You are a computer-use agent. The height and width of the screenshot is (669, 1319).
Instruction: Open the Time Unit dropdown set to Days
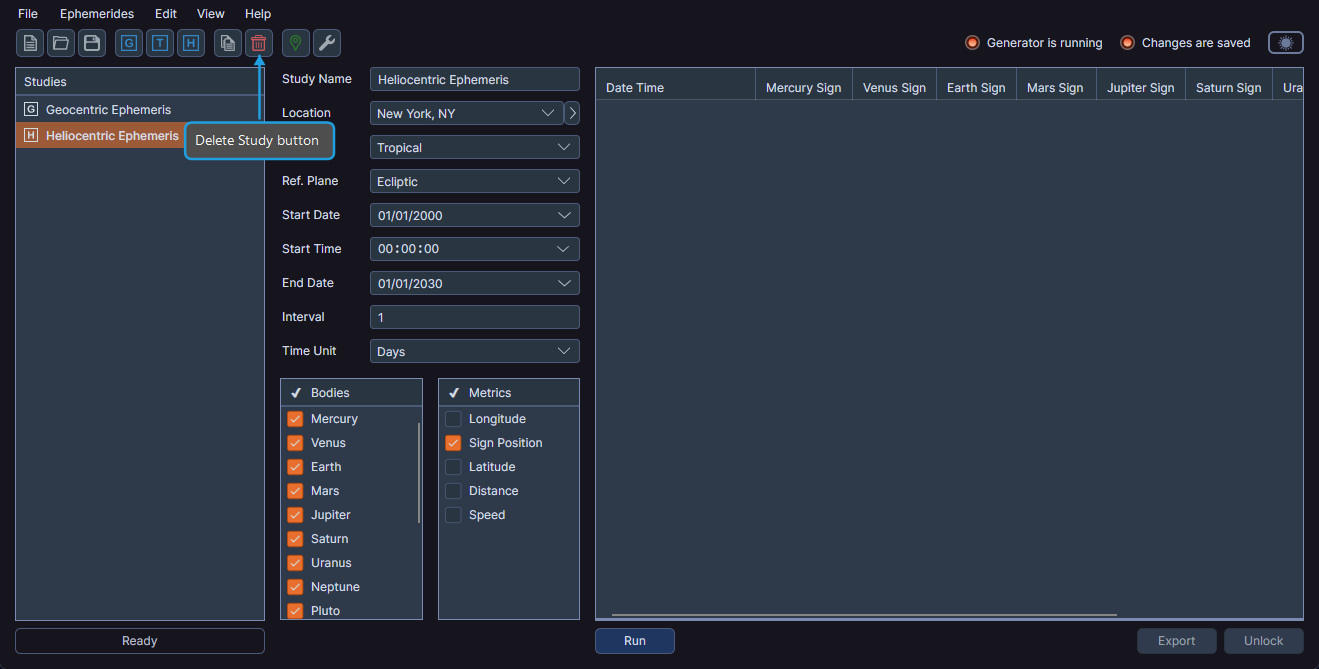click(474, 351)
